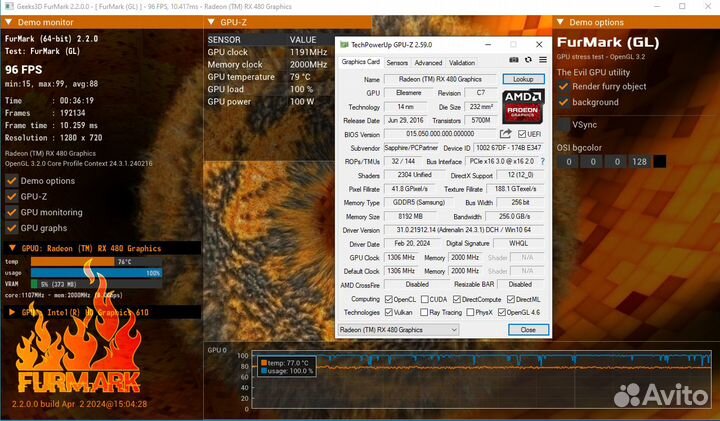Click the Subvendor Sapphire/PCPartner field
Image resolution: width=720 pixels, height=421 pixels.
(x=411, y=148)
